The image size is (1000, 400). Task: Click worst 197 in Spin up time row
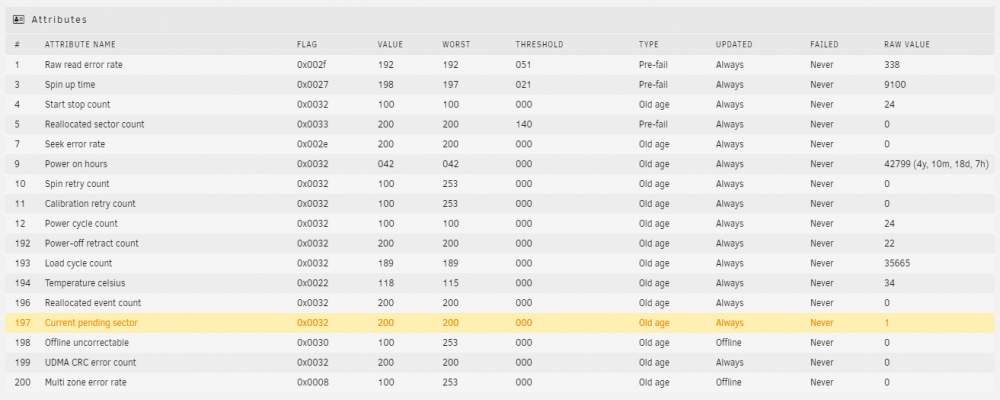(450, 84)
